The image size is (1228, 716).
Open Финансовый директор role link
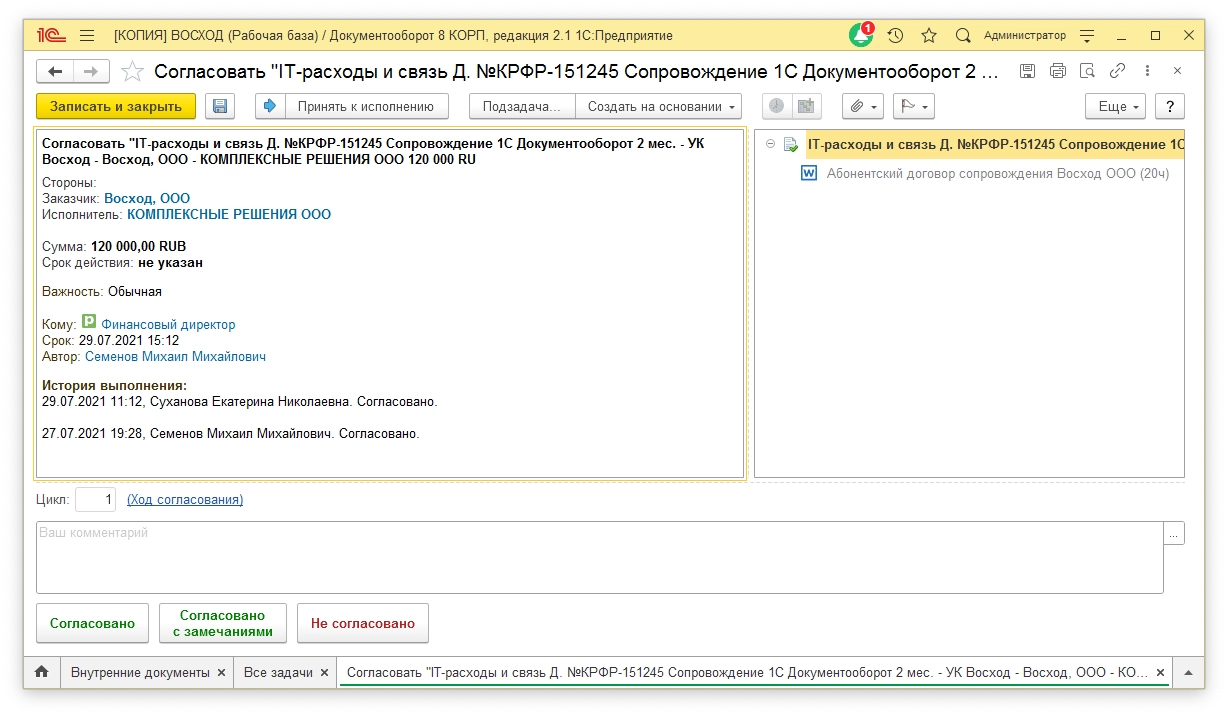tap(168, 324)
